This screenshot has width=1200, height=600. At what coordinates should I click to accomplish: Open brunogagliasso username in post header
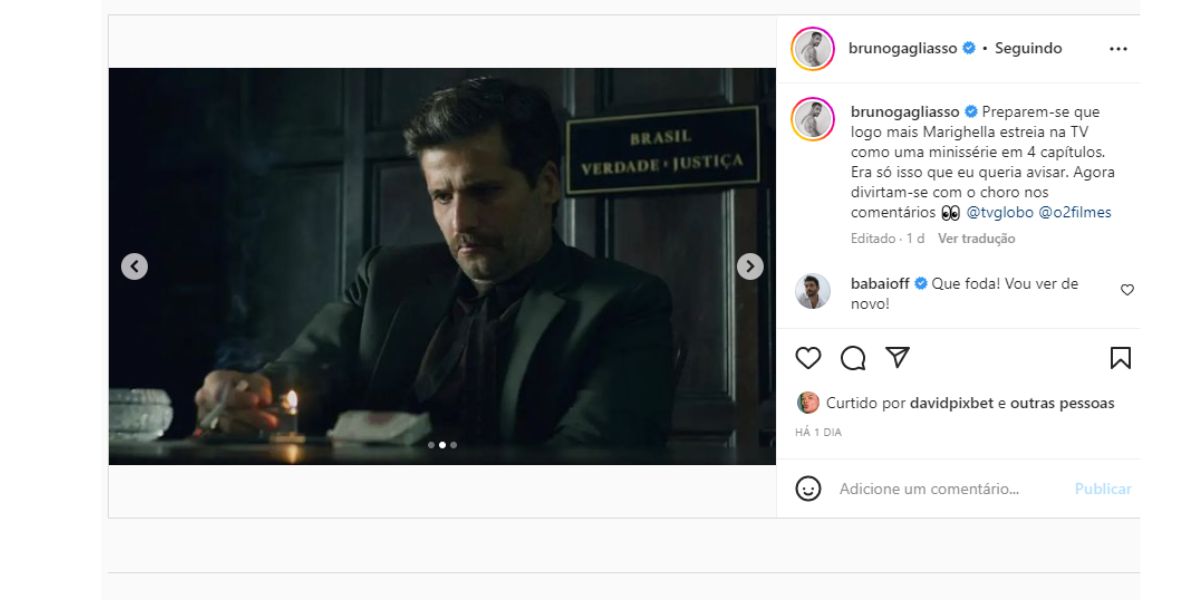tap(904, 48)
